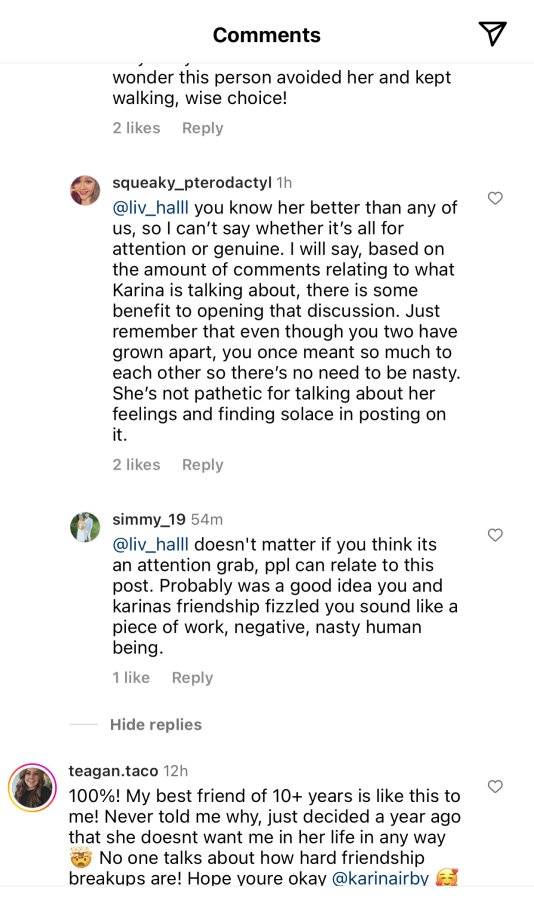
Task: Open @liv_halll mention in squeaky_pterodactyl's comment
Action: pos(150,207)
